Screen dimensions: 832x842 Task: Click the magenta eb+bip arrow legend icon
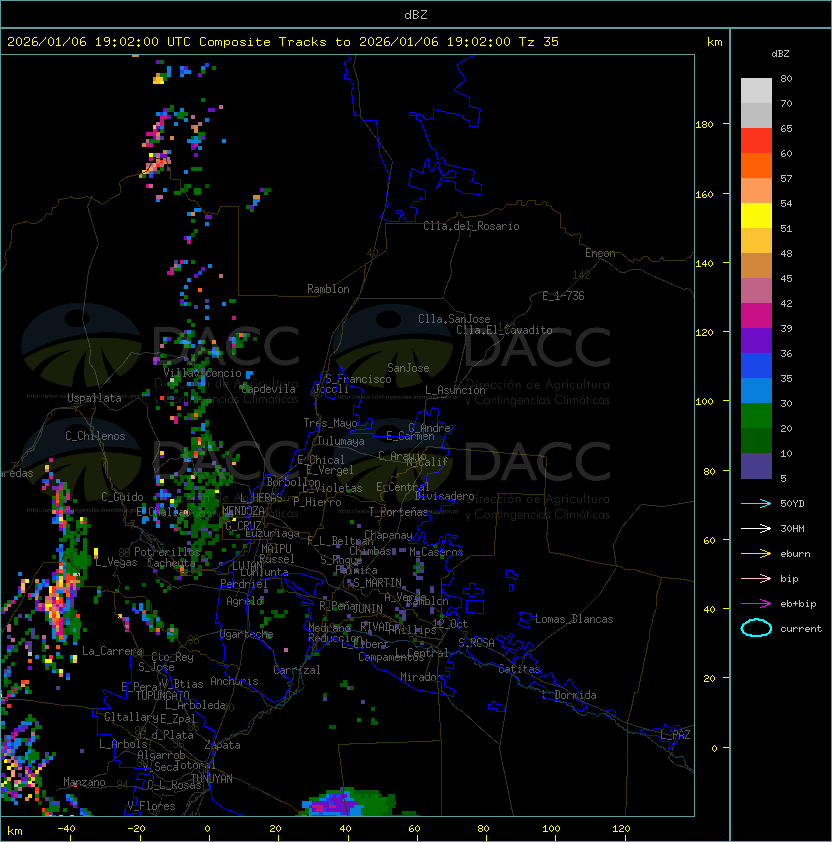pyautogui.click(x=756, y=604)
